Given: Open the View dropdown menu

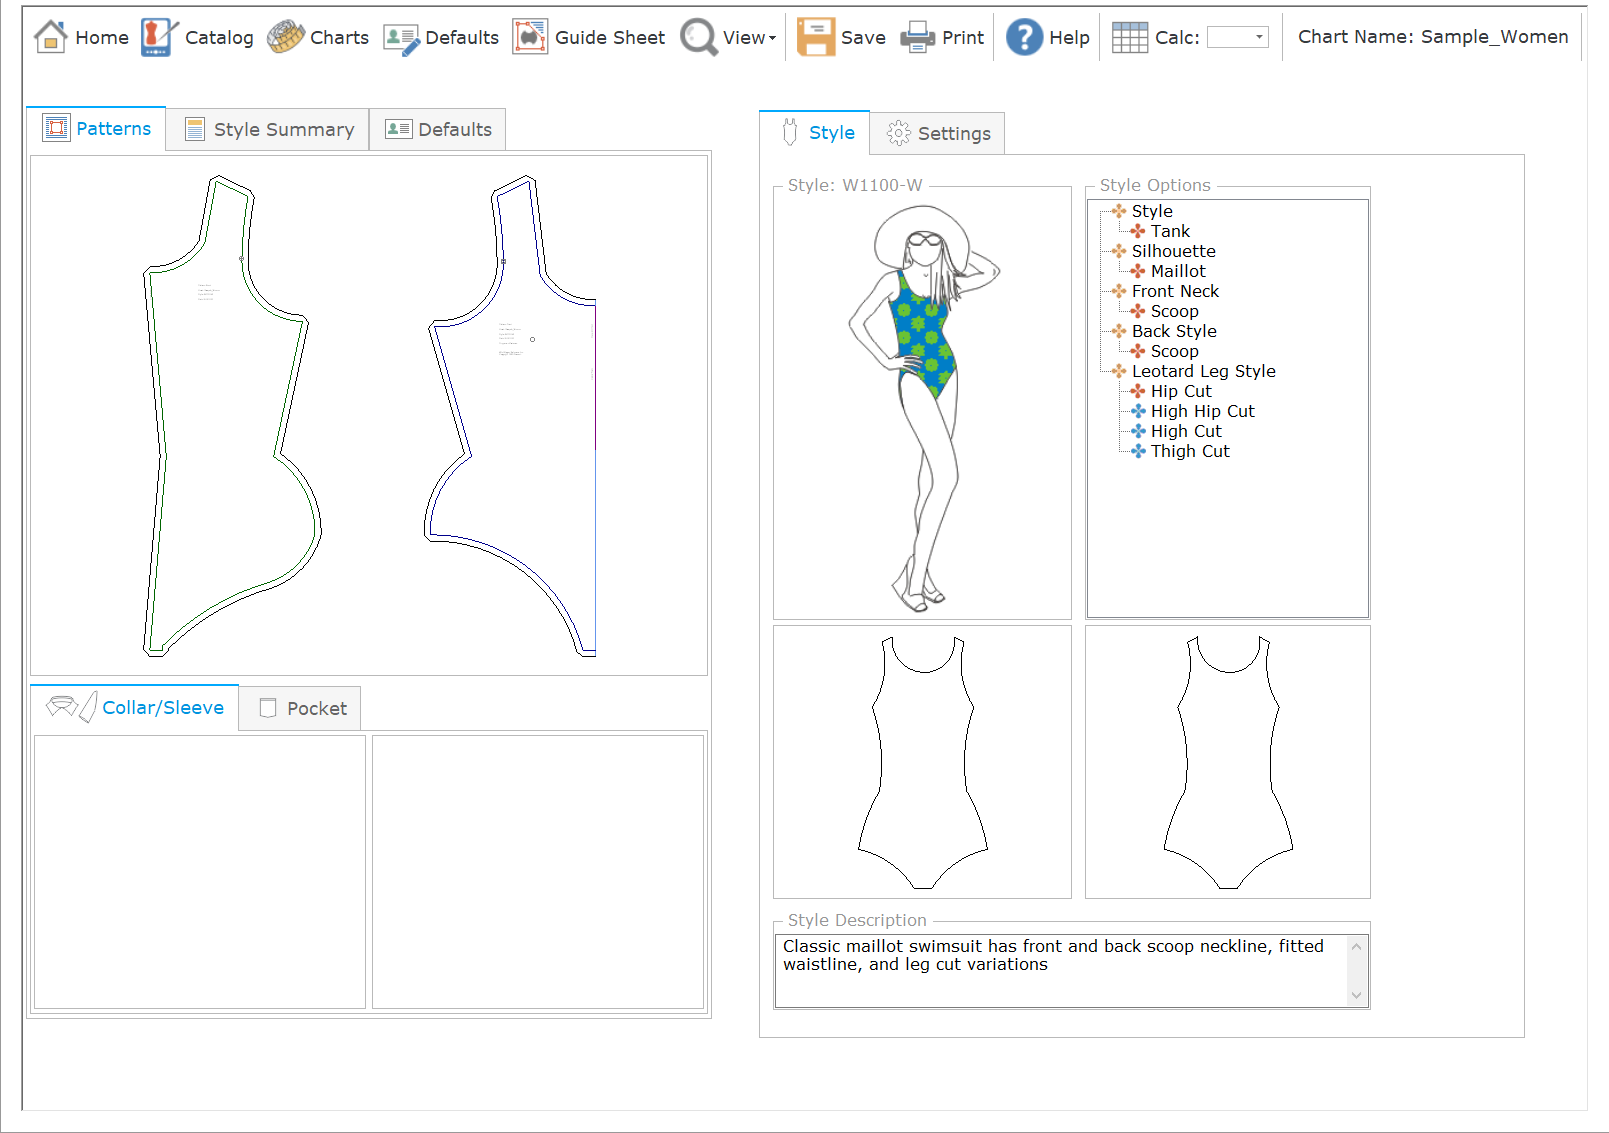Looking at the screenshot, I should pyautogui.click(x=749, y=37).
